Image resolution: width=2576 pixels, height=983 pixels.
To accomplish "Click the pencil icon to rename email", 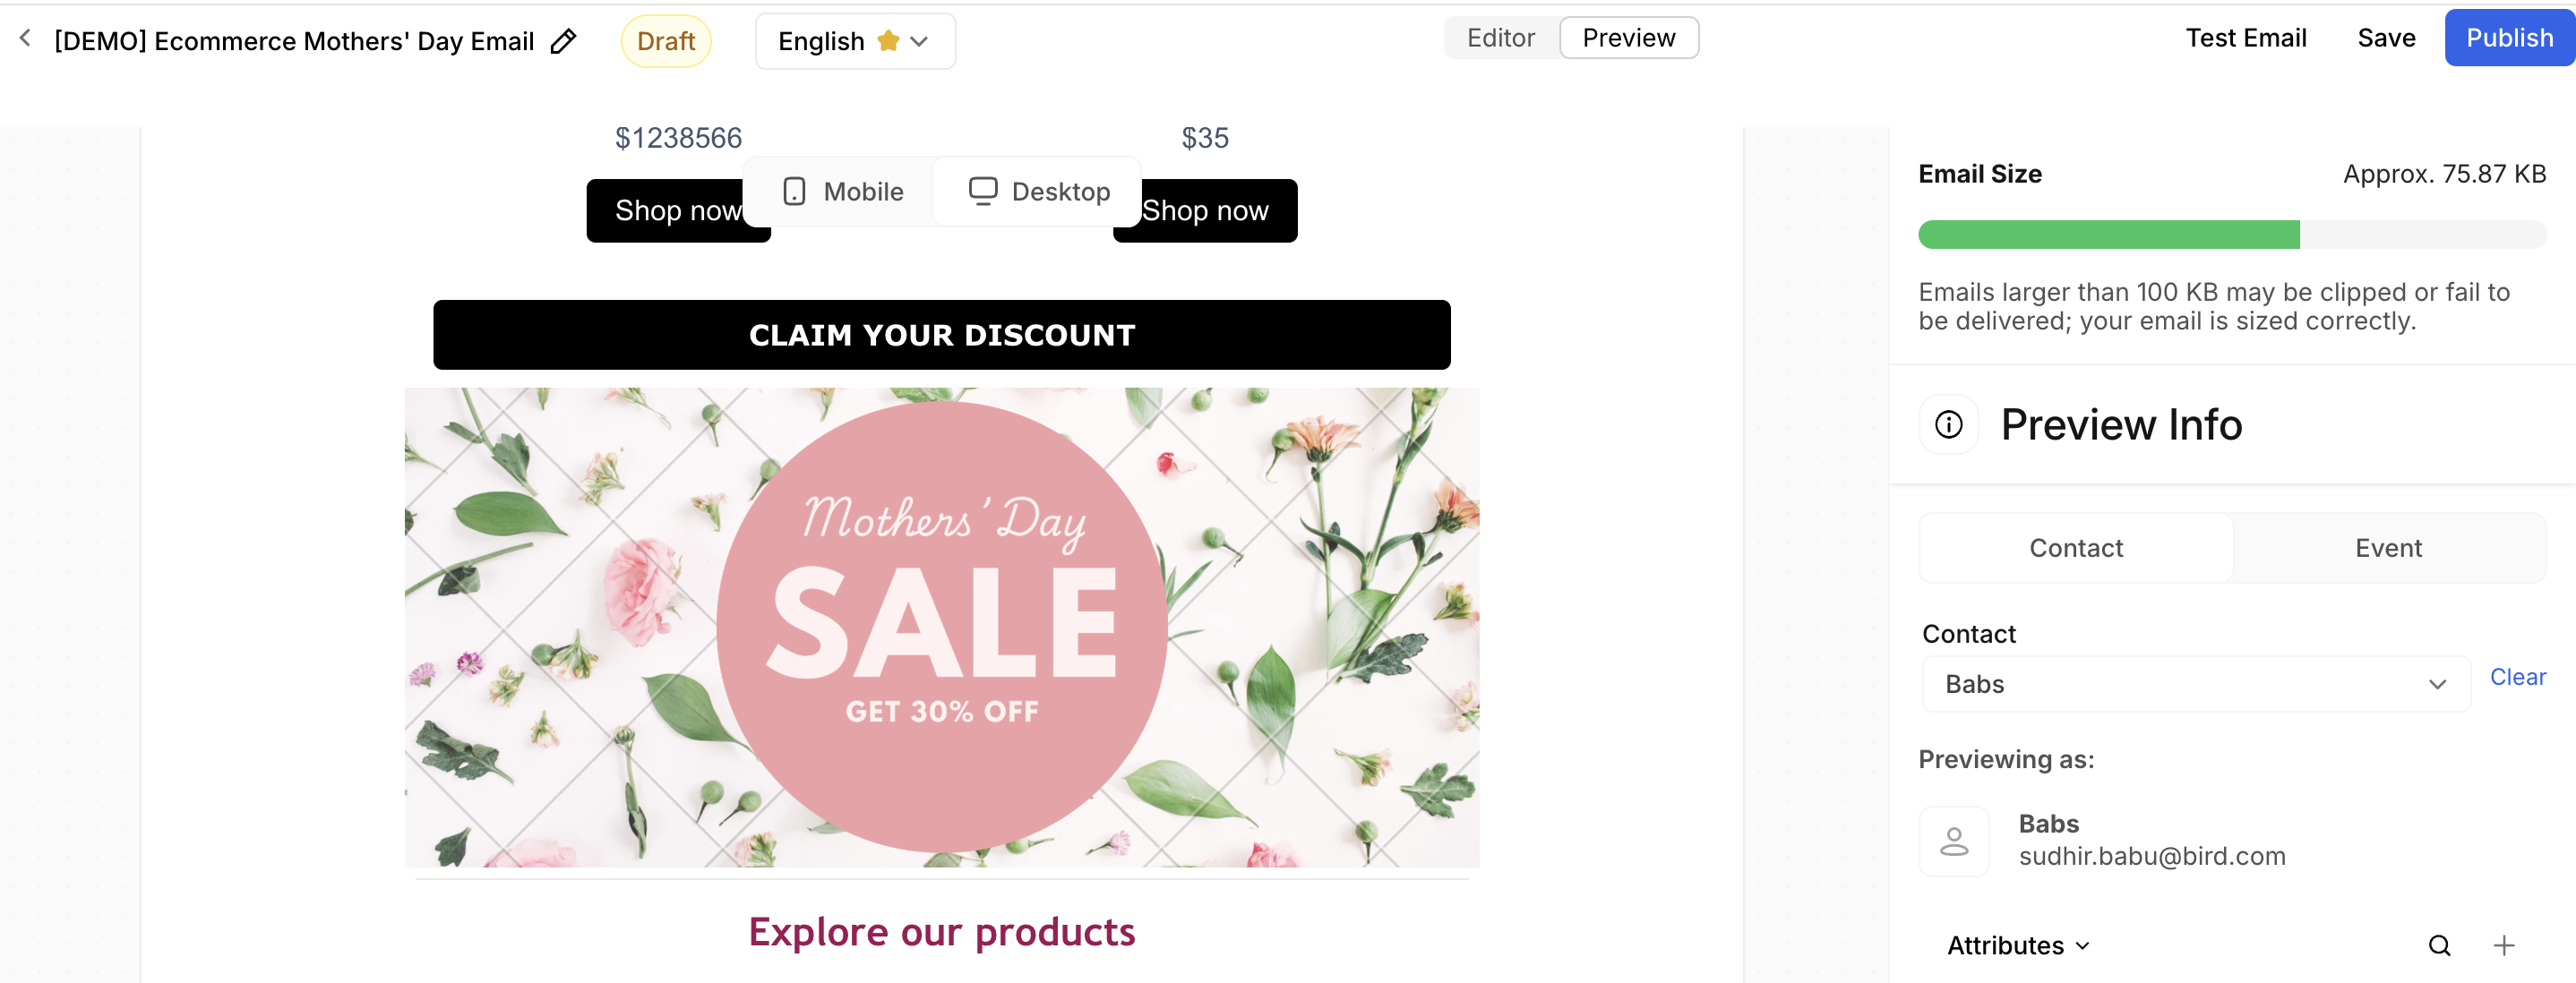I will pos(563,41).
